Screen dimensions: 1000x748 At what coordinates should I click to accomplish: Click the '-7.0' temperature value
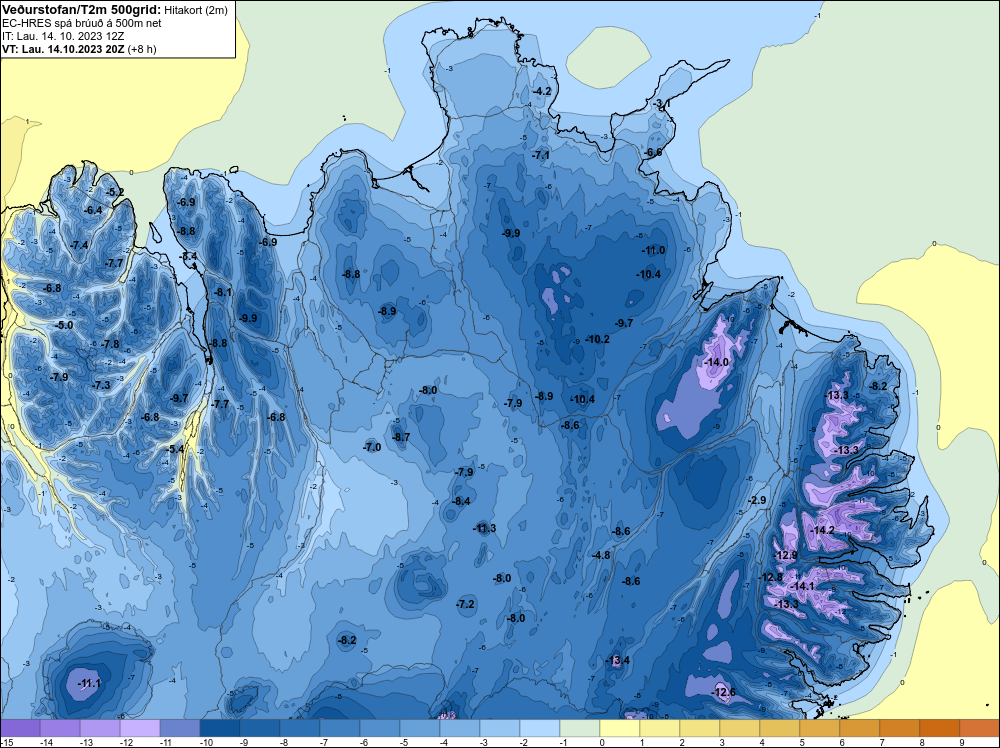pos(372,448)
